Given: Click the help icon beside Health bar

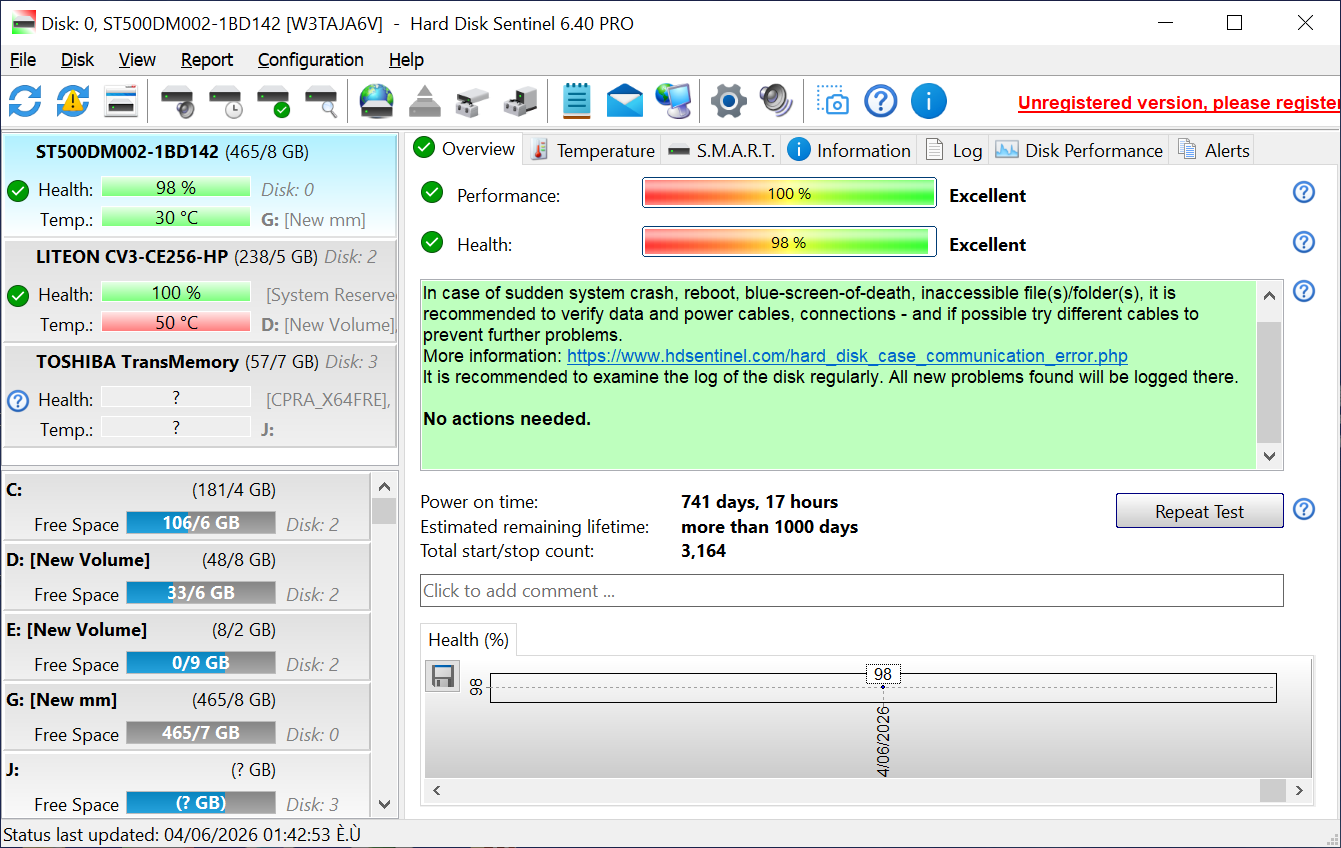Looking at the screenshot, I should click(1304, 242).
